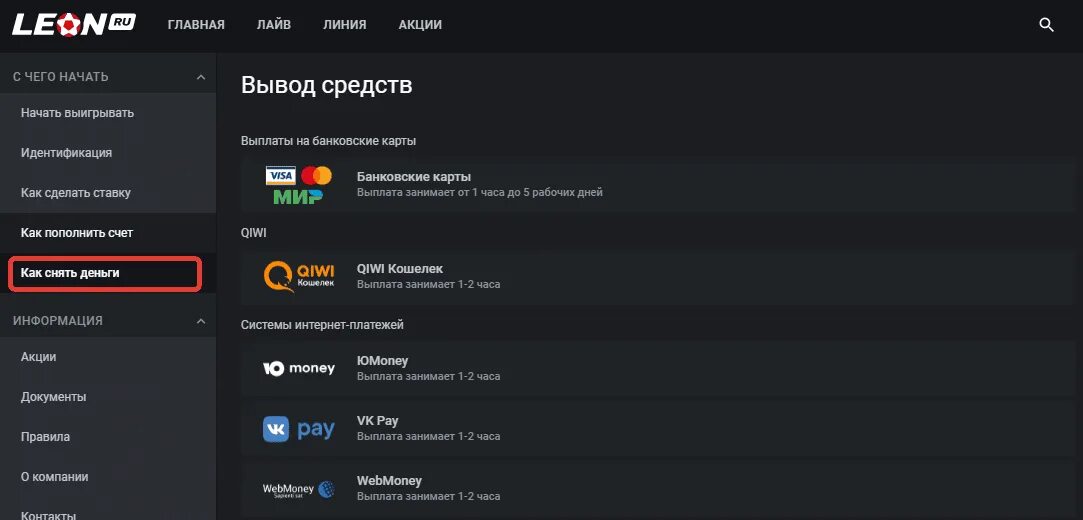Open Акции under Информация sidebar
Viewport: 1083px width, 520px height.
tap(108, 357)
